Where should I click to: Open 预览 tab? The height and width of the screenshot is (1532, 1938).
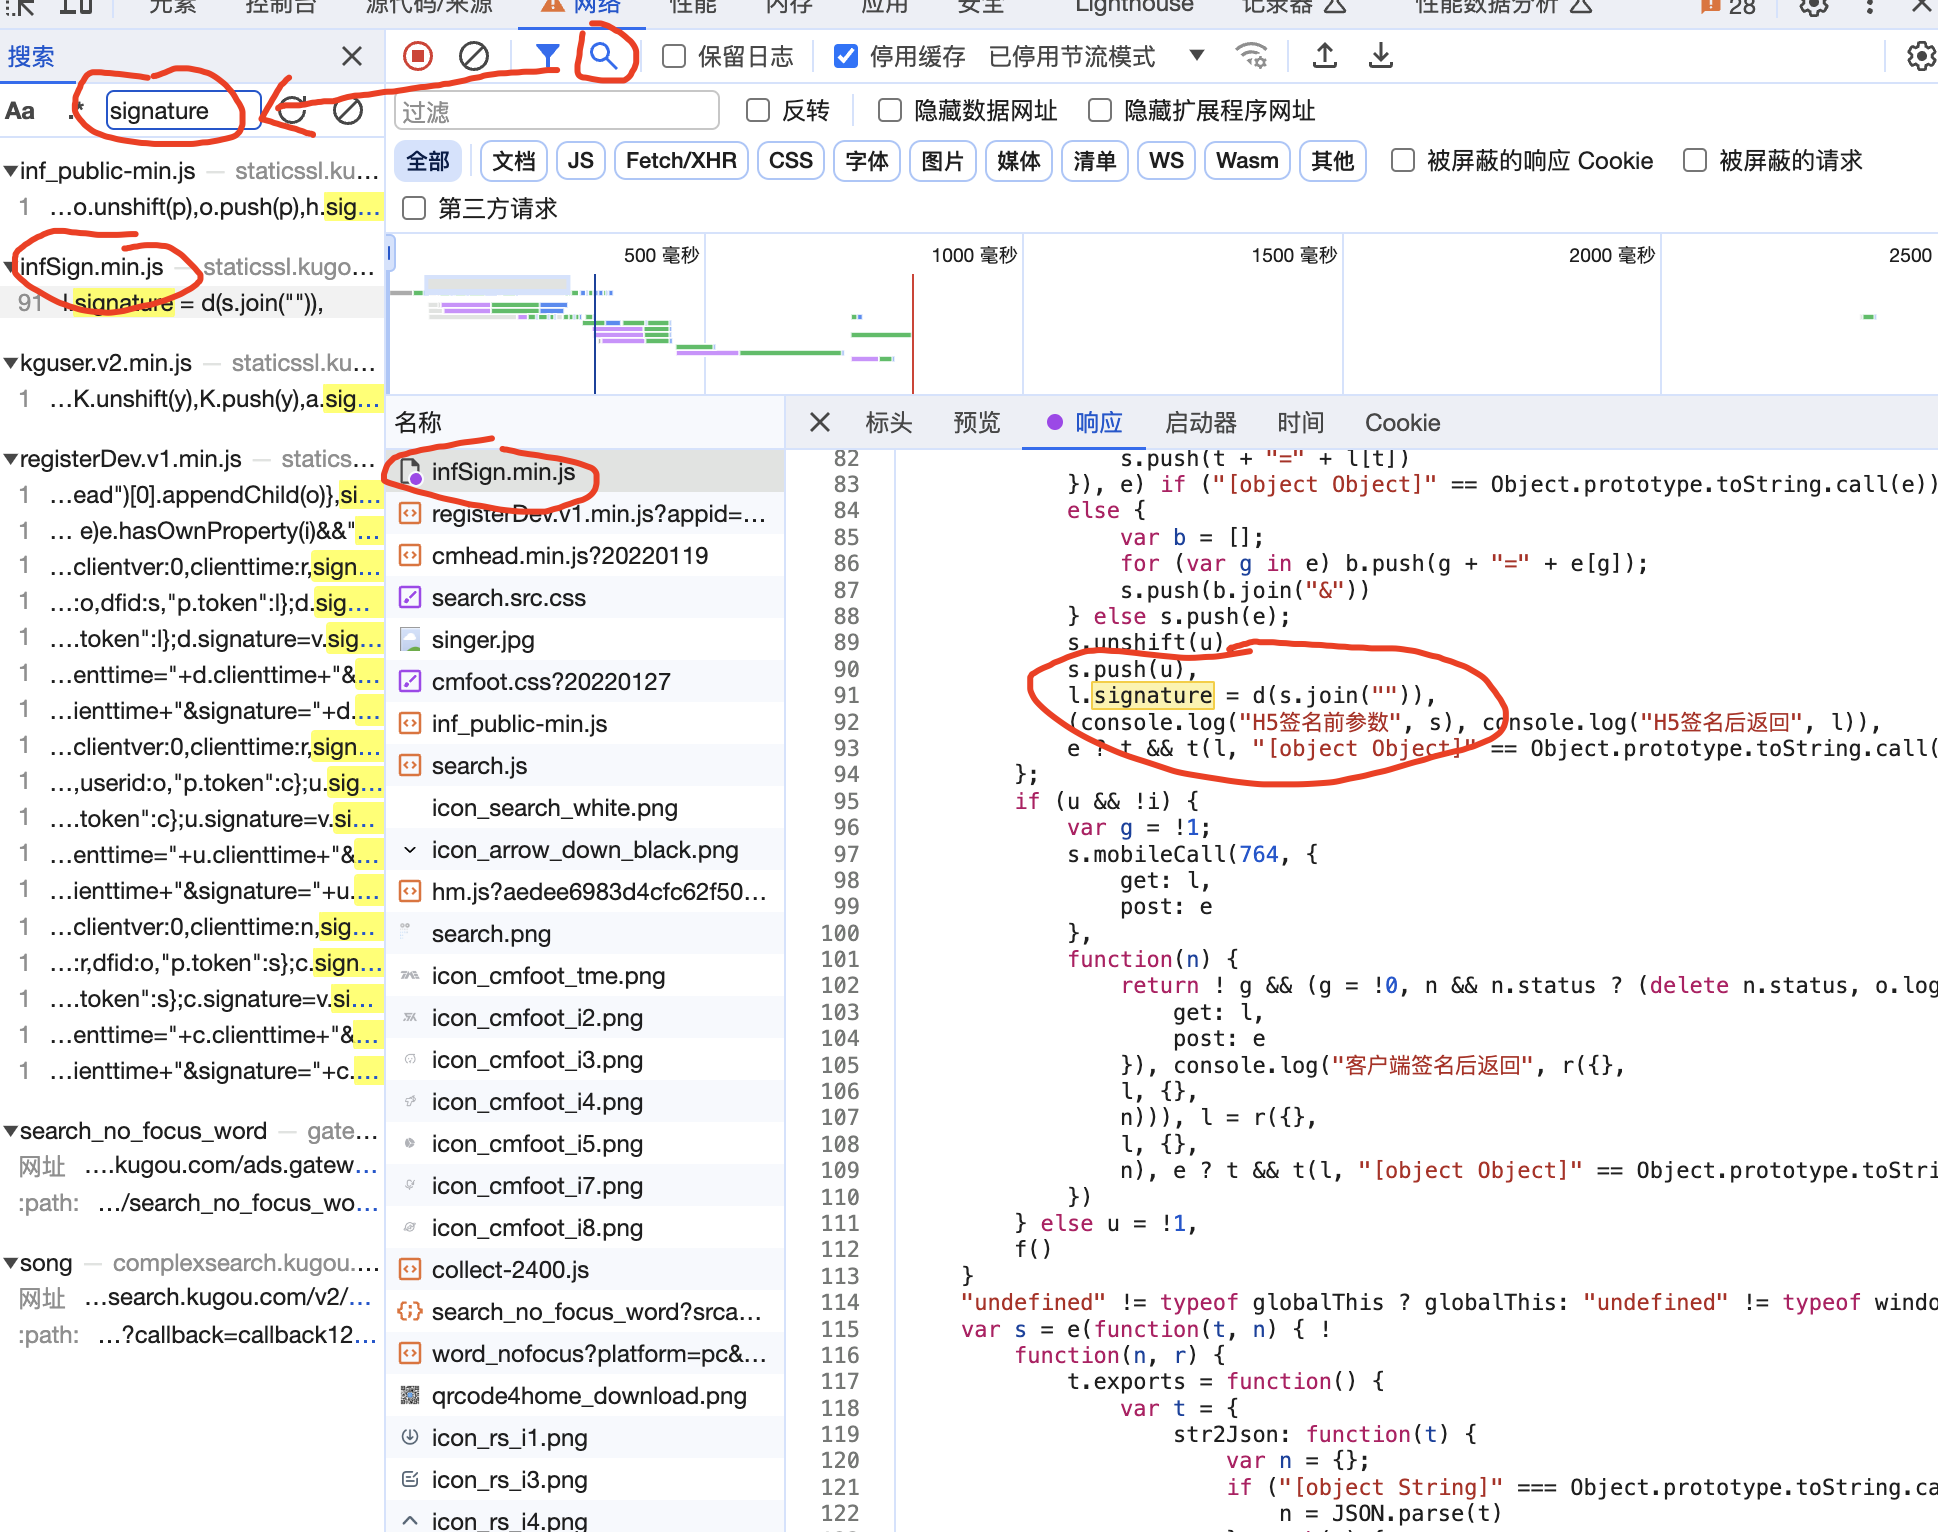click(x=977, y=423)
